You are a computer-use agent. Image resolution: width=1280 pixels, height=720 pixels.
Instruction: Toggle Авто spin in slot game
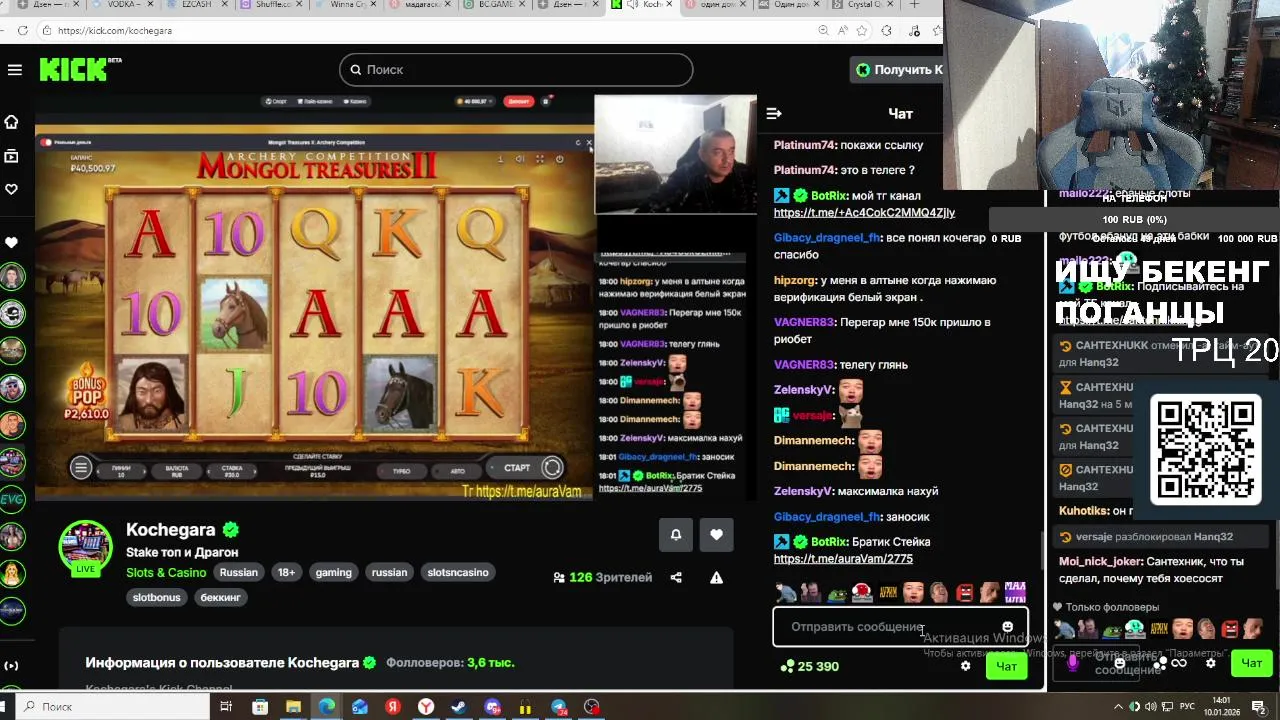(x=457, y=470)
